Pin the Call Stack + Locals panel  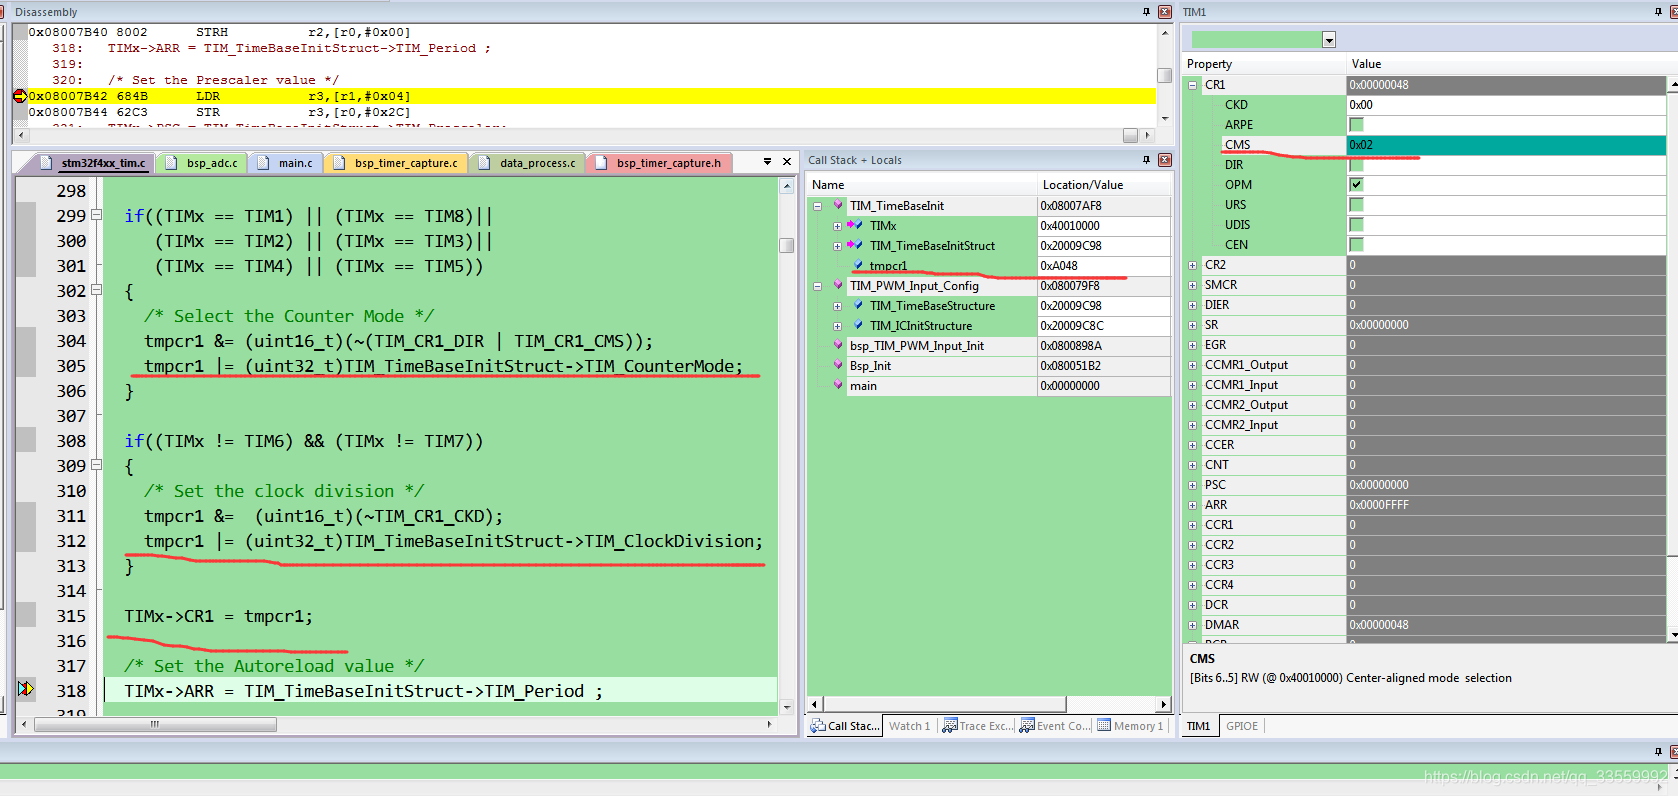1146,160
